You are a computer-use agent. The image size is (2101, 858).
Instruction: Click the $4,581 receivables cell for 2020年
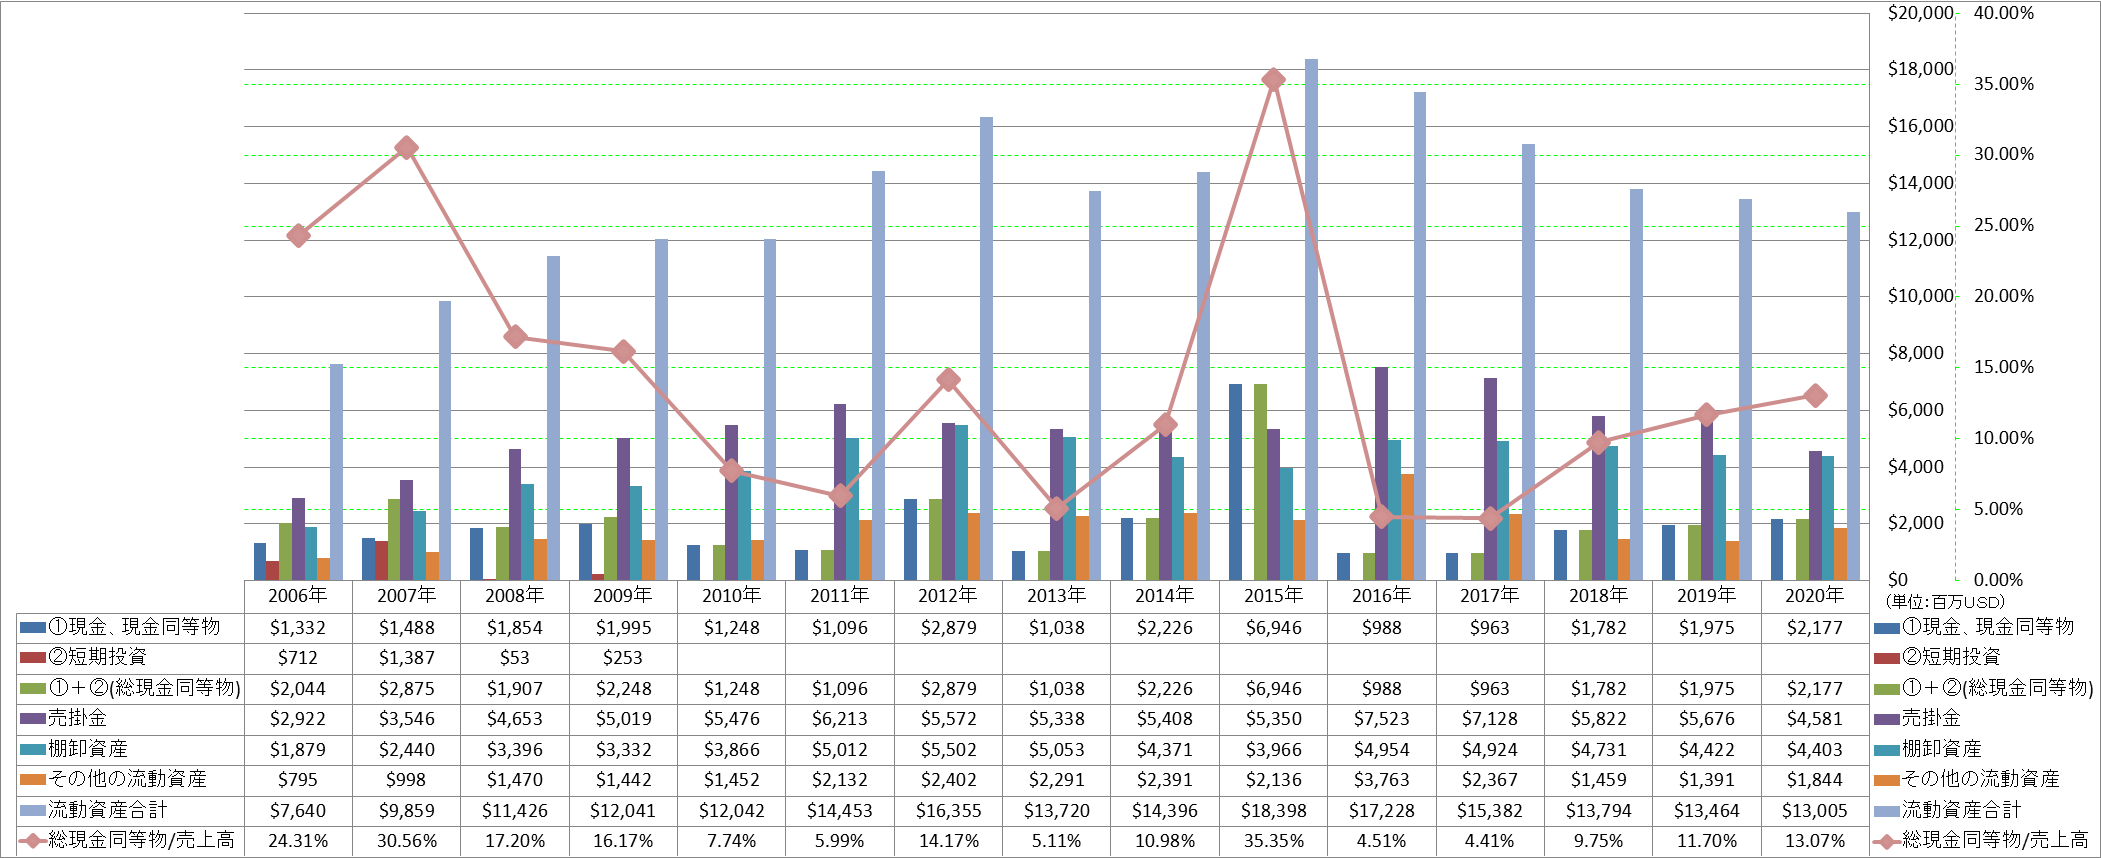pos(1815,719)
